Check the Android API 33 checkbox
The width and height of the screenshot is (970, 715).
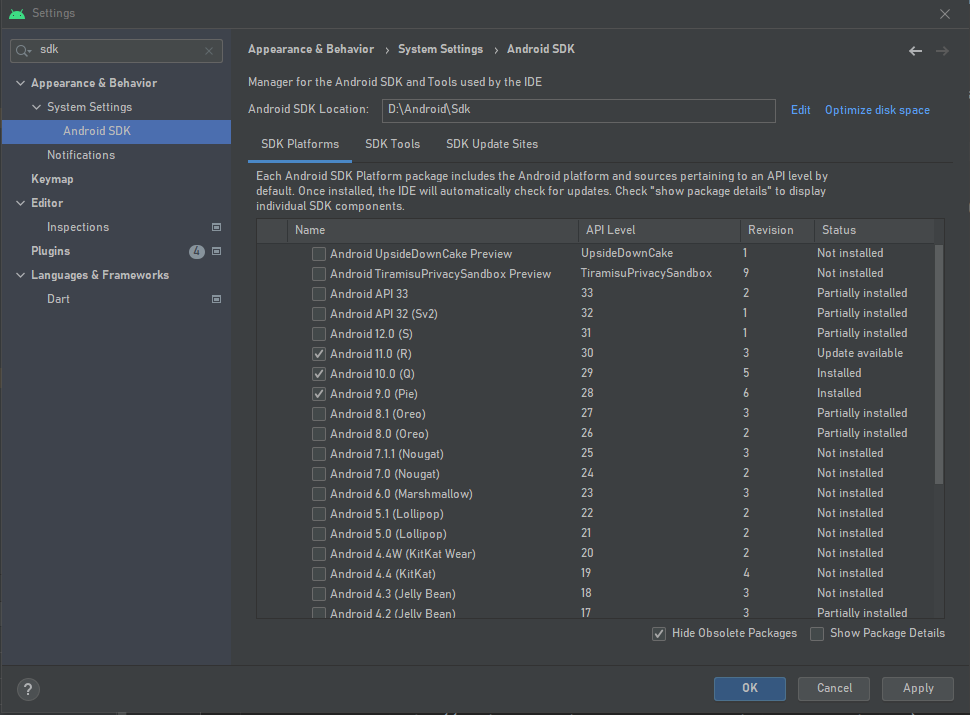pos(319,293)
